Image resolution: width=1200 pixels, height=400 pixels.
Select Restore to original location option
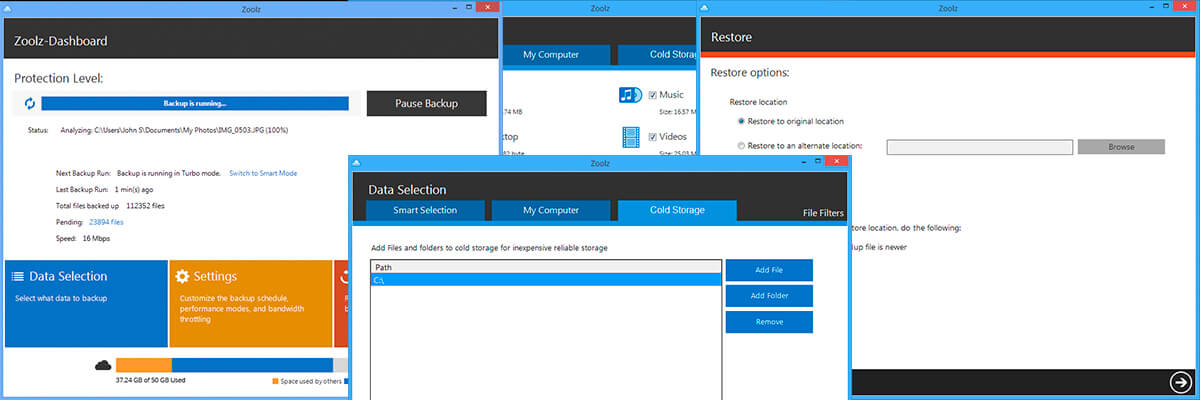(x=741, y=121)
